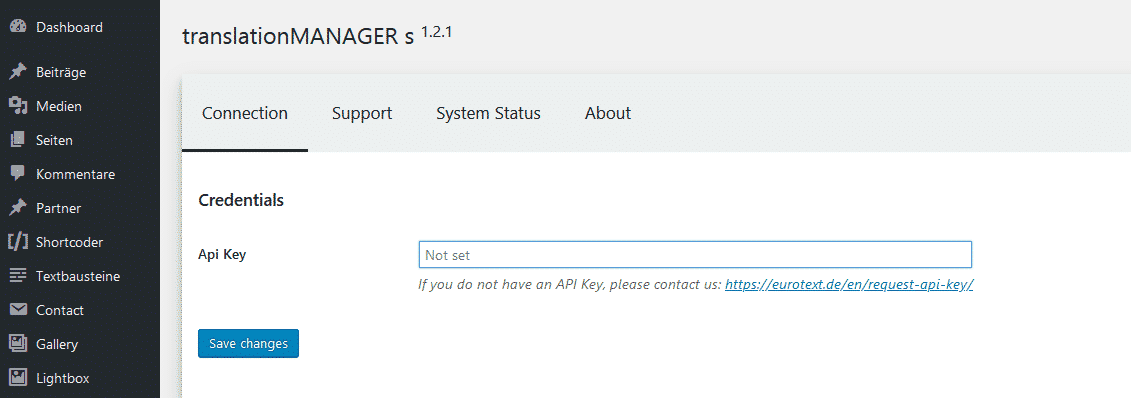The image size is (1131, 398).
Task: Click the Save changes button
Action: click(248, 343)
